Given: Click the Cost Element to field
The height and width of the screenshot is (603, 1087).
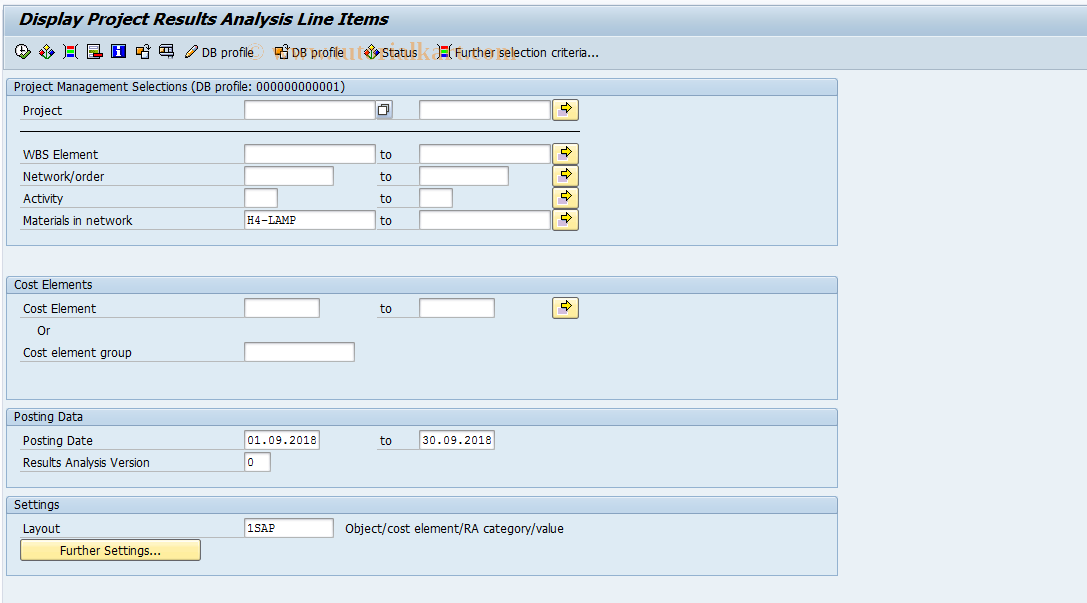Looking at the screenshot, I should 457,308.
